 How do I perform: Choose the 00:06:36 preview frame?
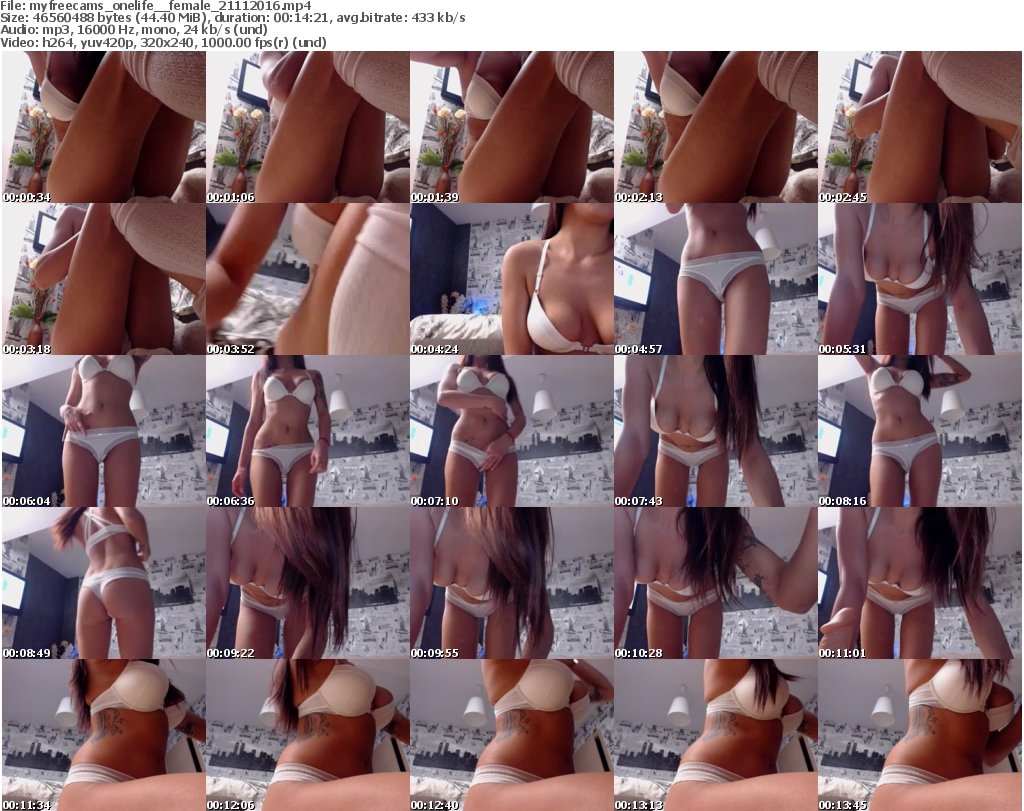pyautogui.click(x=308, y=432)
